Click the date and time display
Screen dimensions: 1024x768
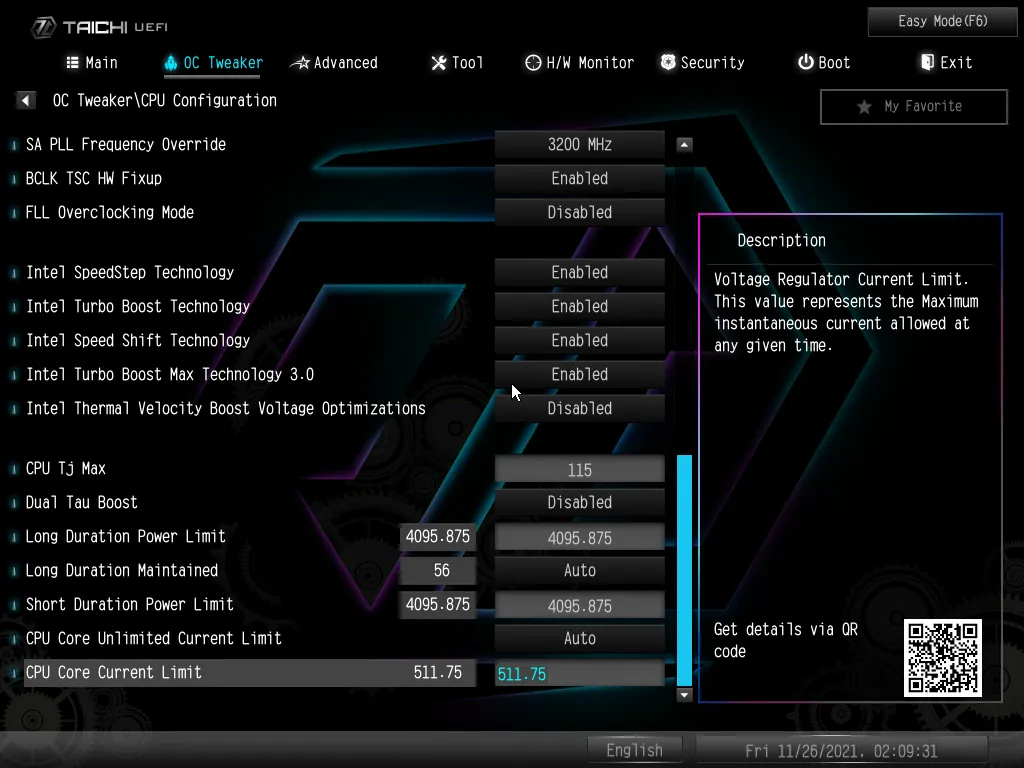coord(841,751)
